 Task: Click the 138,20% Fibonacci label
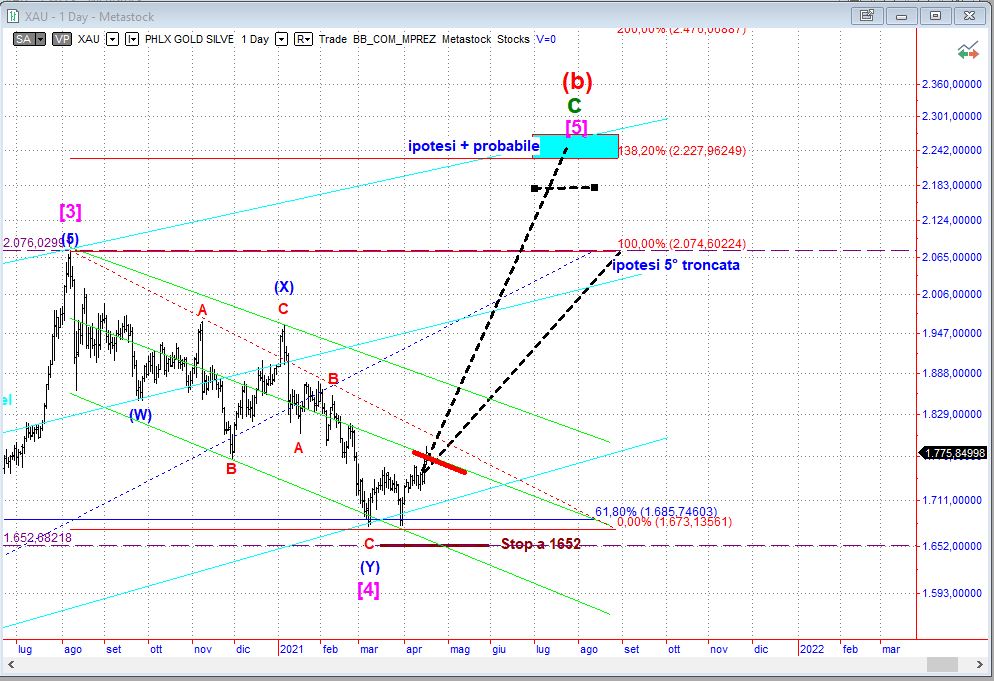[682, 151]
